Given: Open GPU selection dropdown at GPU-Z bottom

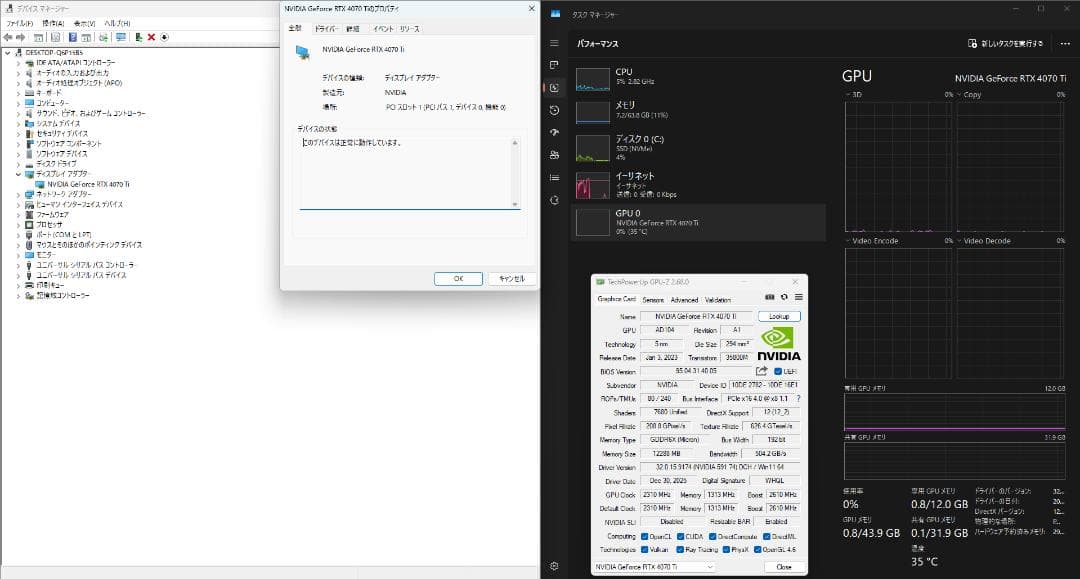Looking at the screenshot, I should click(654, 567).
